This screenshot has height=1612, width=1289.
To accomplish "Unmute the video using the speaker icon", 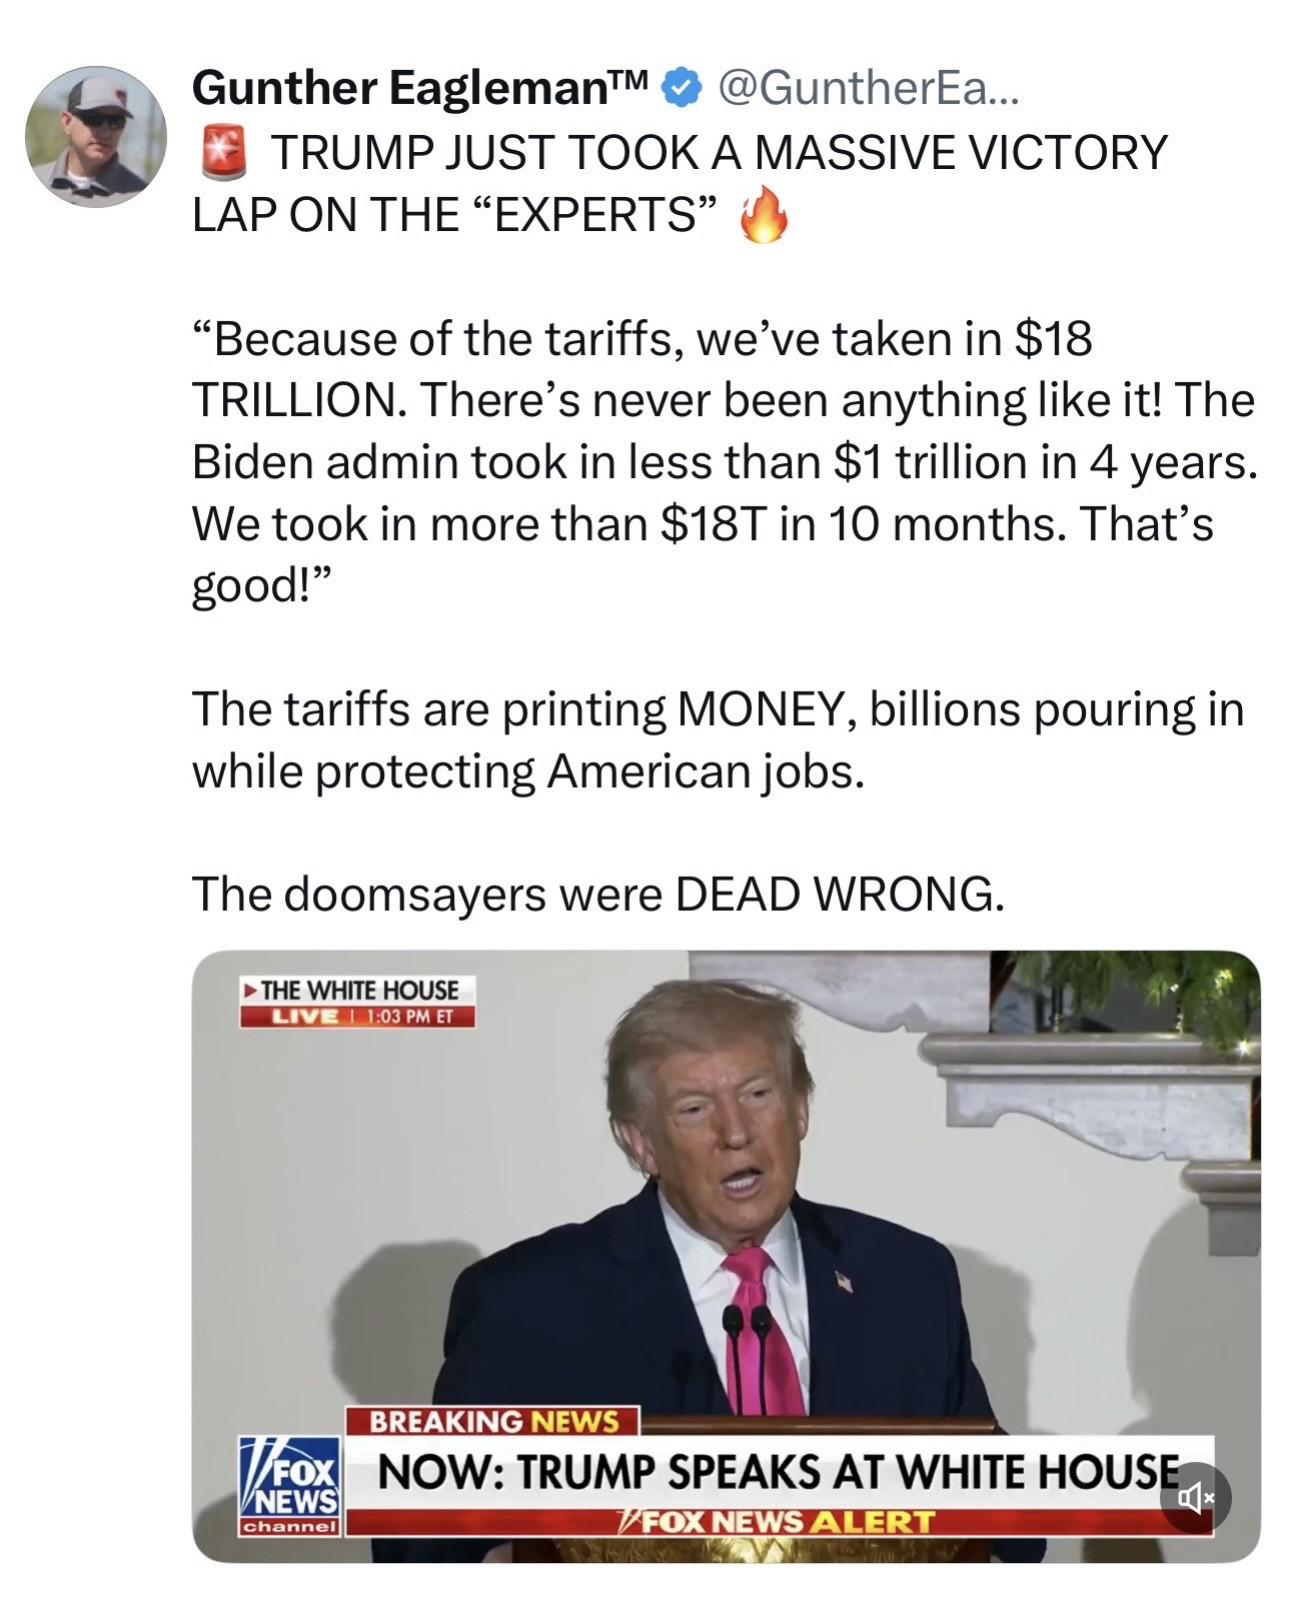I will [1195, 1497].
